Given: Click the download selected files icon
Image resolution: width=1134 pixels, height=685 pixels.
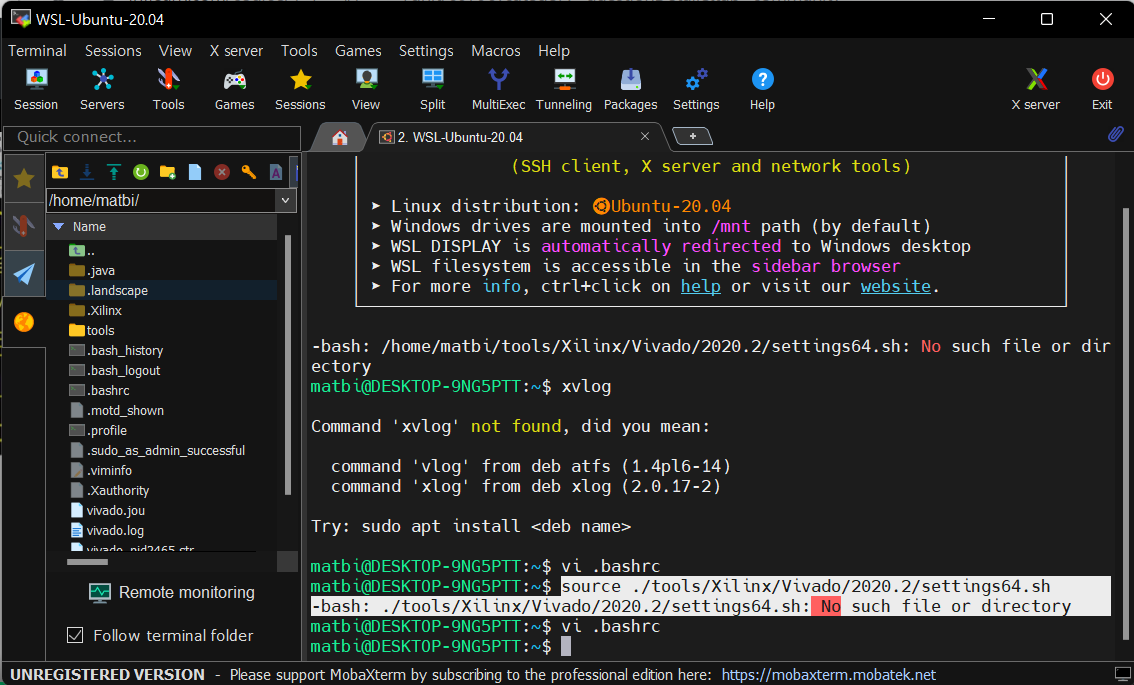Looking at the screenshot, I should [87, 172].
